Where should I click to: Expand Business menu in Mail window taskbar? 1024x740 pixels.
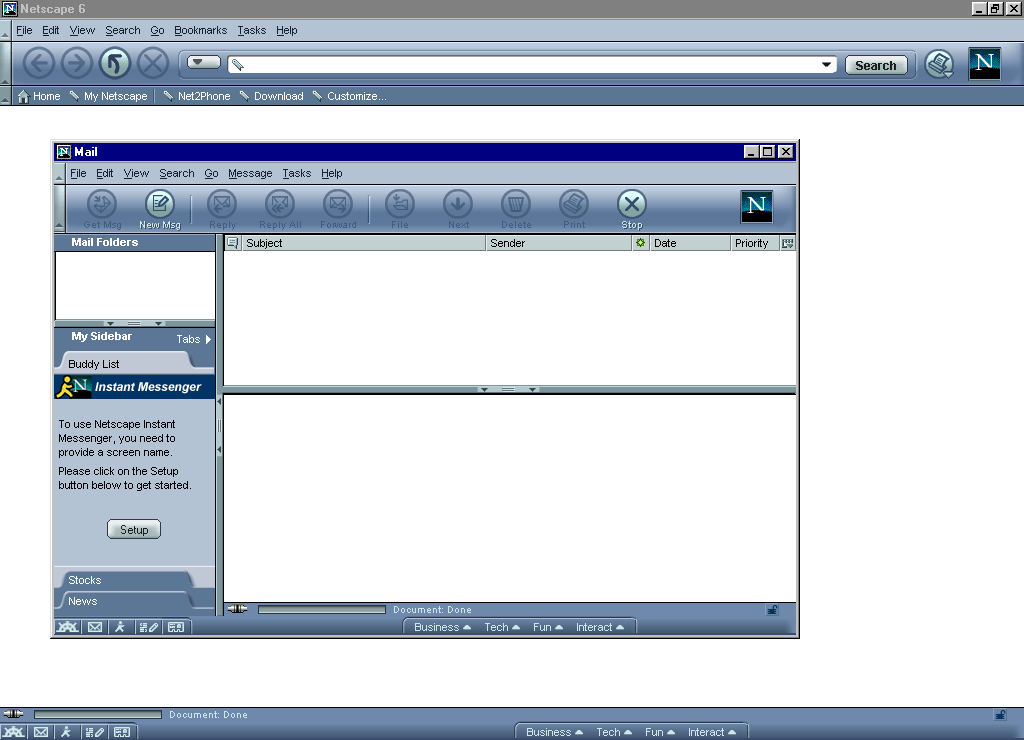coord(442,627)
